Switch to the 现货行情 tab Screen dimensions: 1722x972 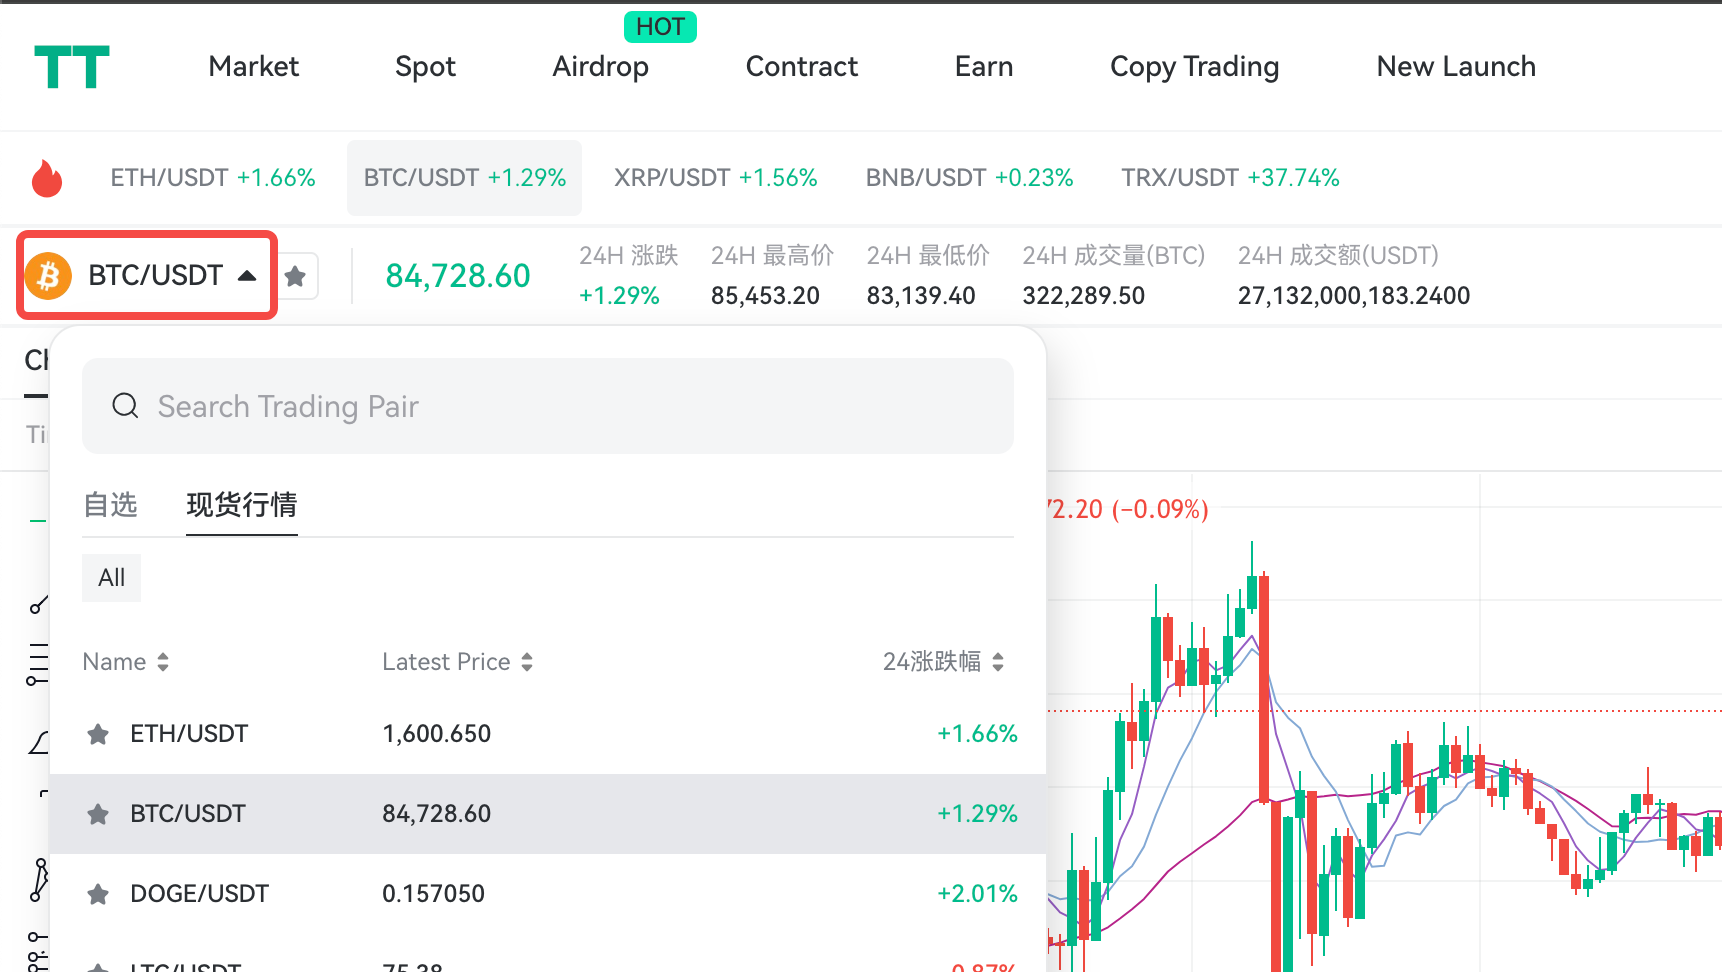pyautogui.click(x=241, y=505)
